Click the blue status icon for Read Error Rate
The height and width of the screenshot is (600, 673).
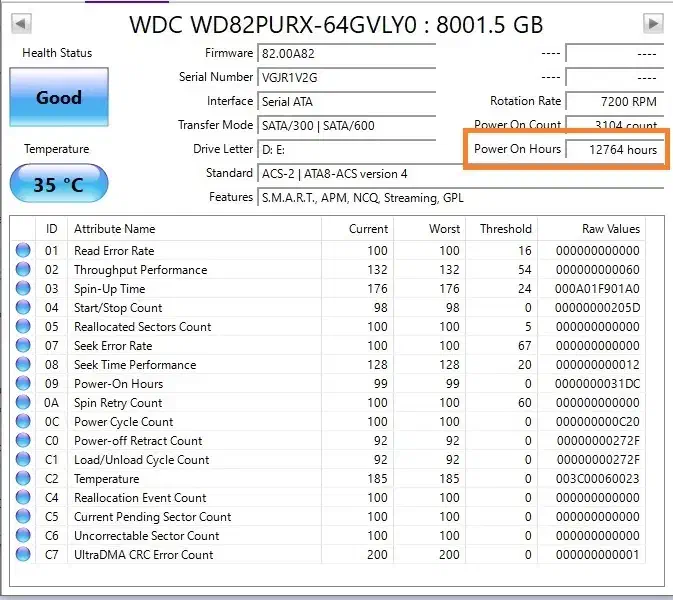point(23,251)
